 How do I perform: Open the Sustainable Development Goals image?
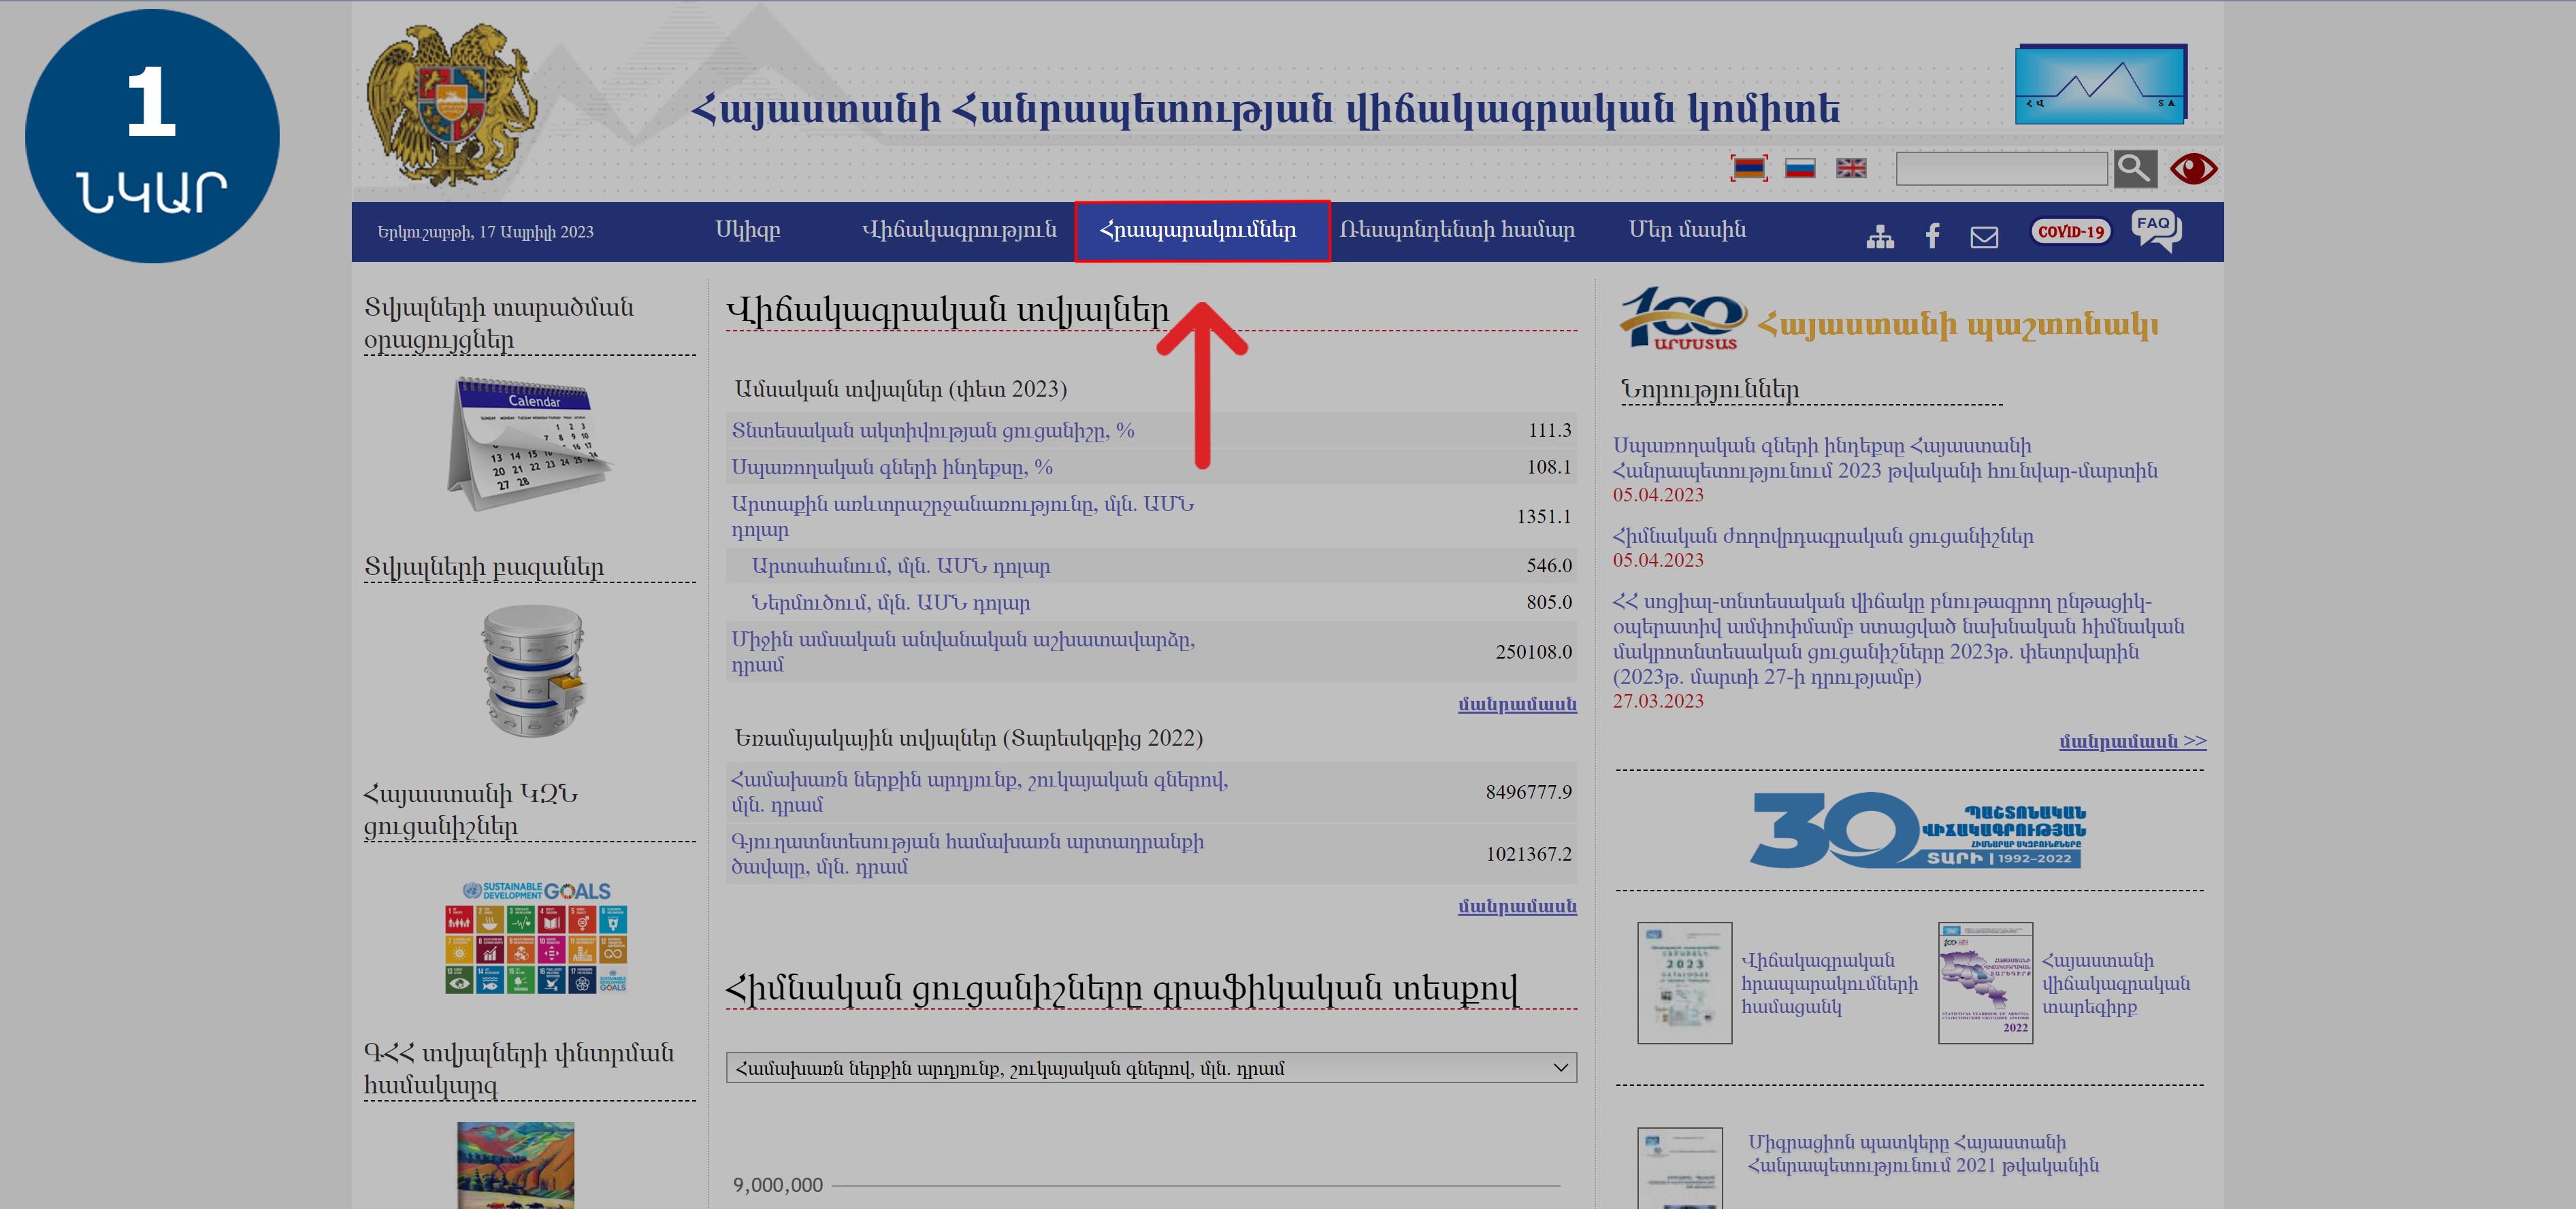coord(536,937)
